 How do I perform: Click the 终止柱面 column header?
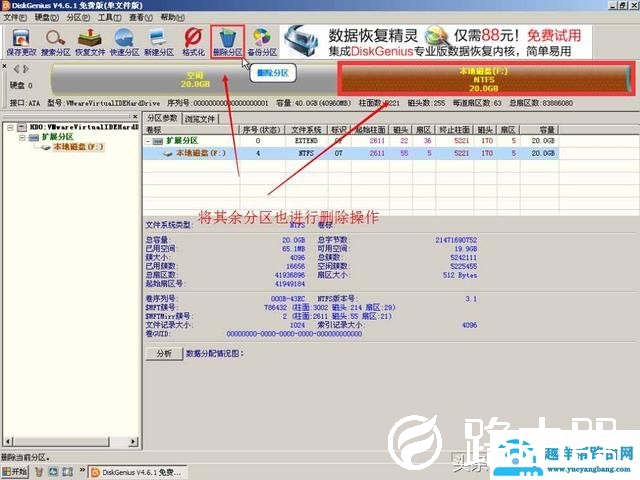[x=455, y=130]
